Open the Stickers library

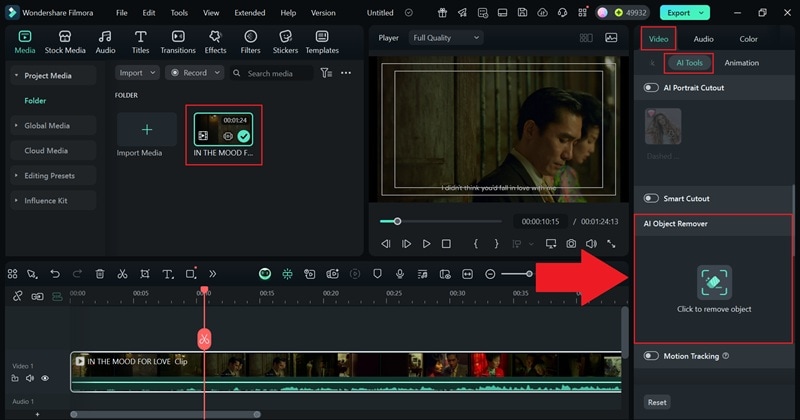click(285, 42)
